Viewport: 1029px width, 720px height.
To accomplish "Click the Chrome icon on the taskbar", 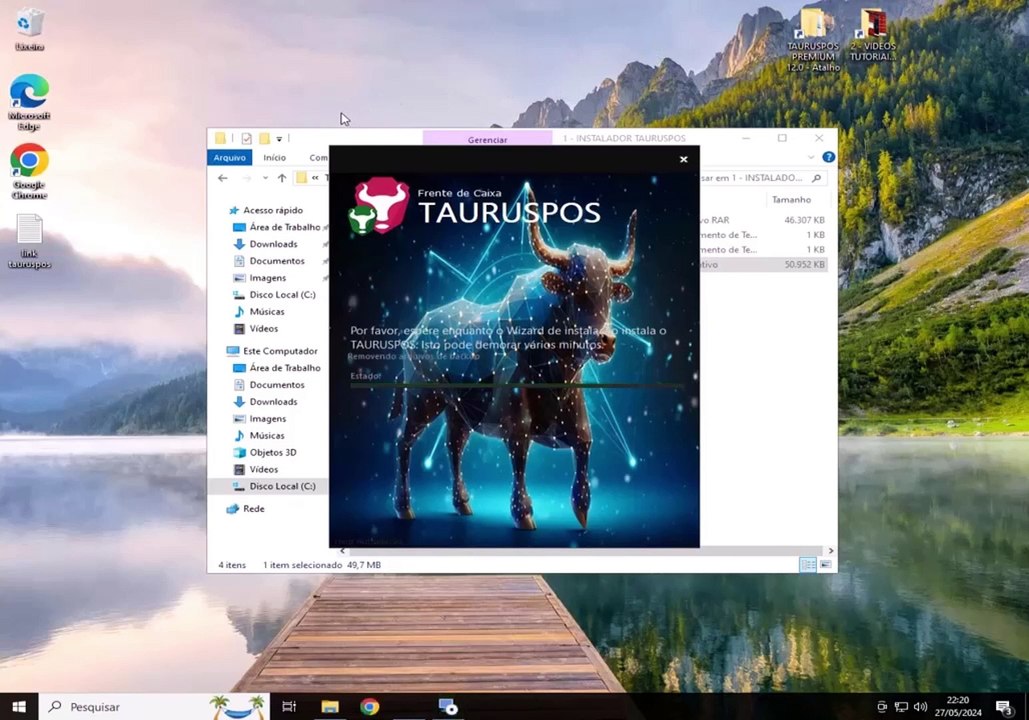I will [369, 706].
